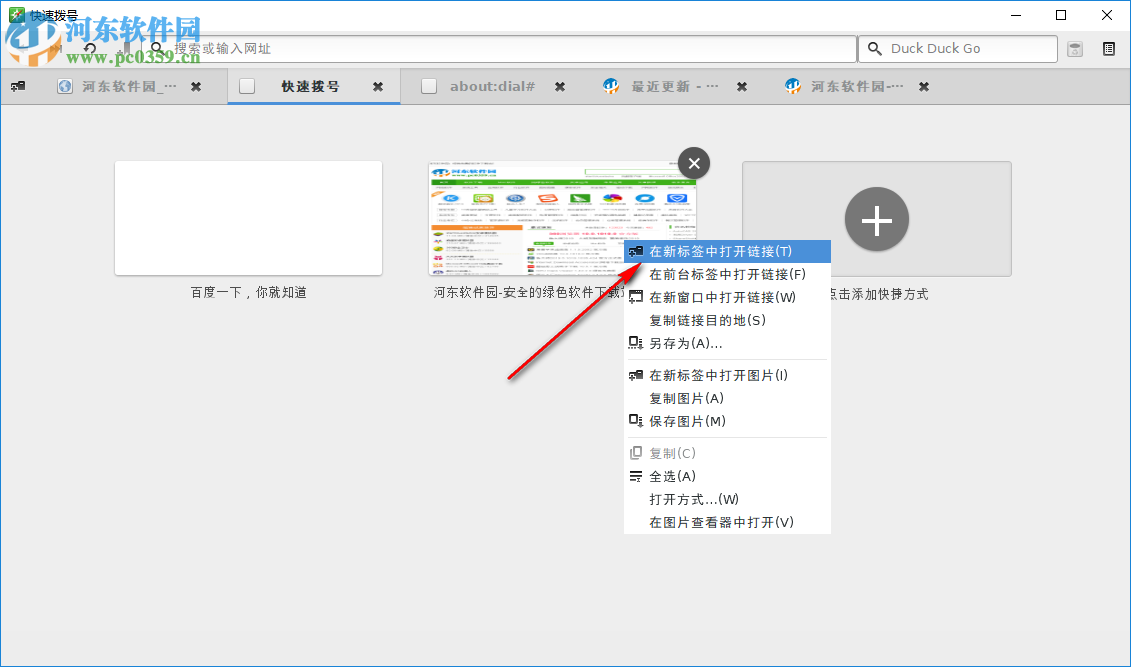The image size is (1131, 667).
Task: Click the panel toggle icon left of the tabs
Action: 17,86
